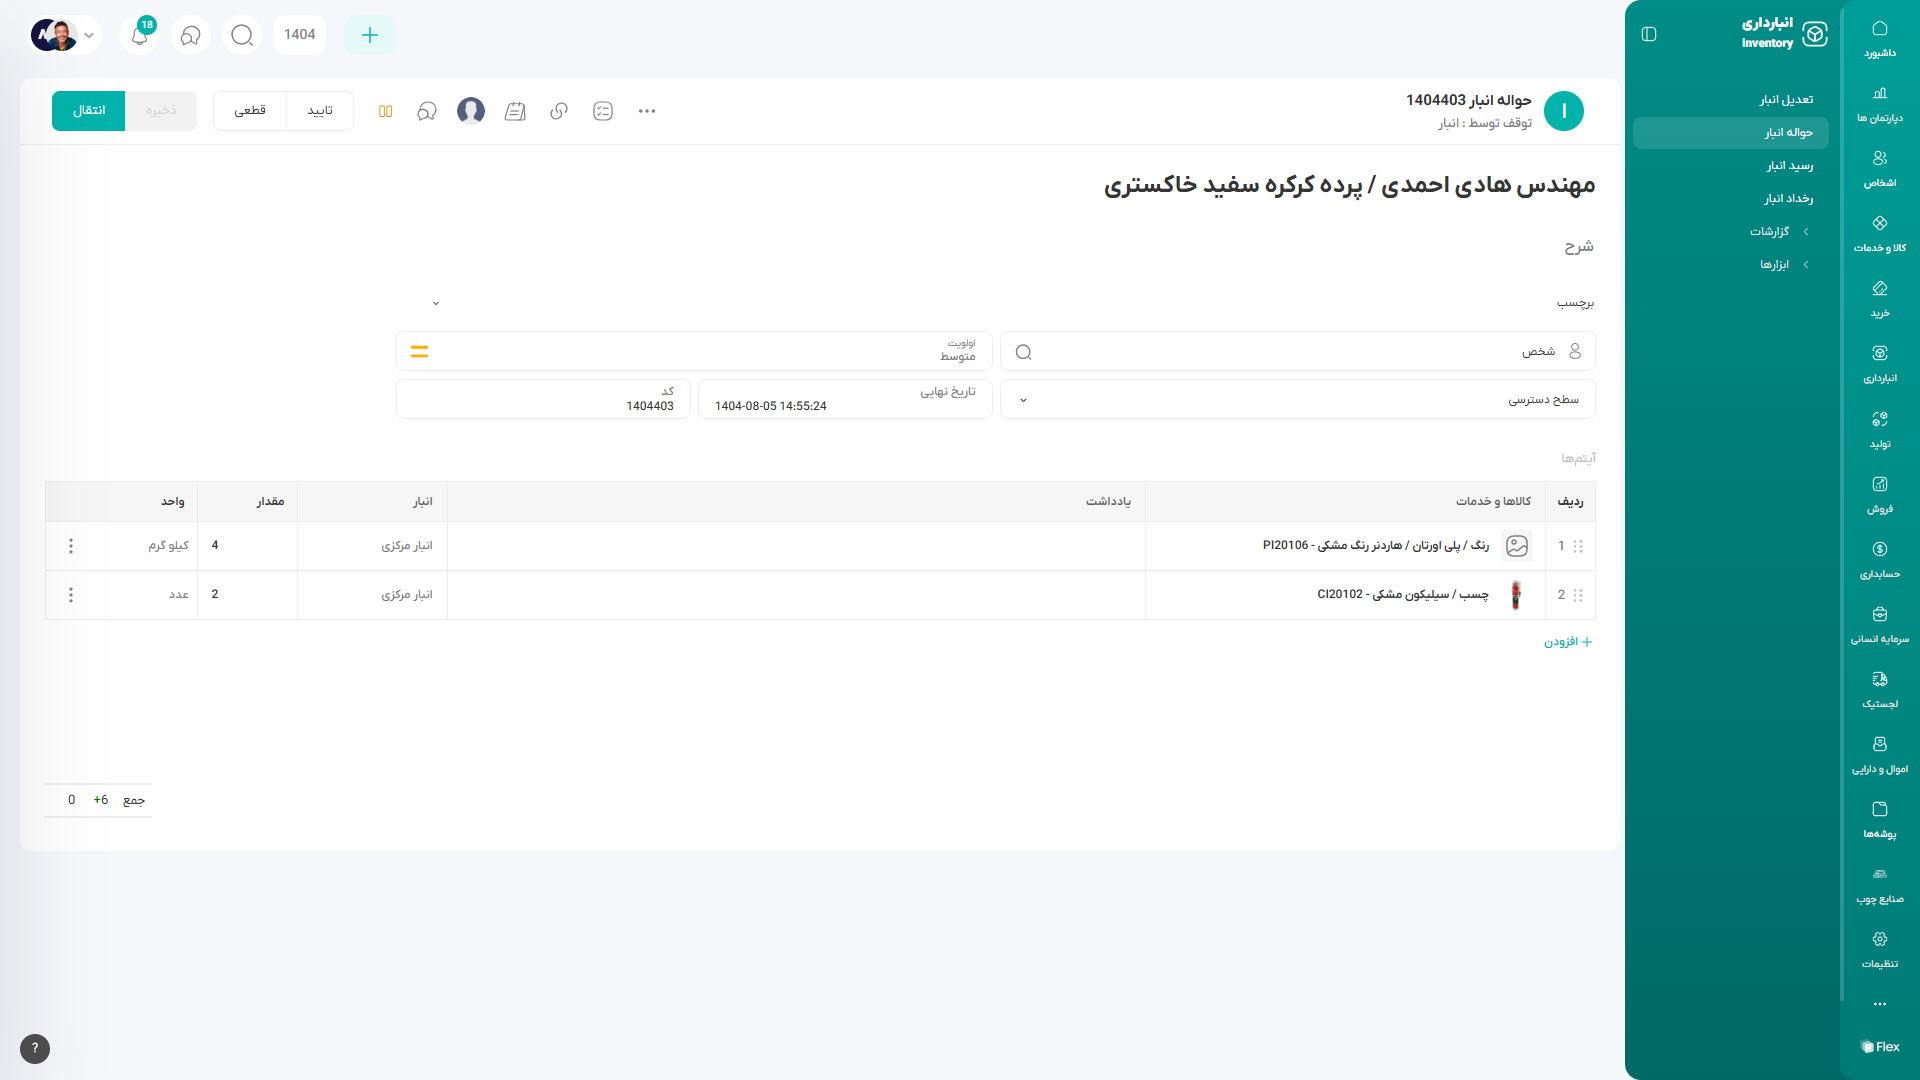This screenshot has width=1920, height=1080.
Task: Click the اولویت priority level indicator
Action: click(419, 352)
